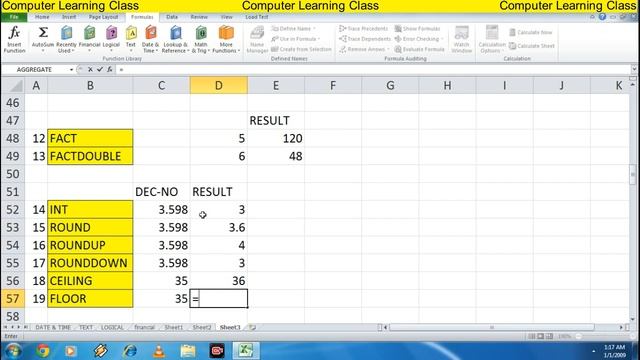Click the fx icon in the formula bar
This screenshot has width=640, height=360.
pos(110,69)
